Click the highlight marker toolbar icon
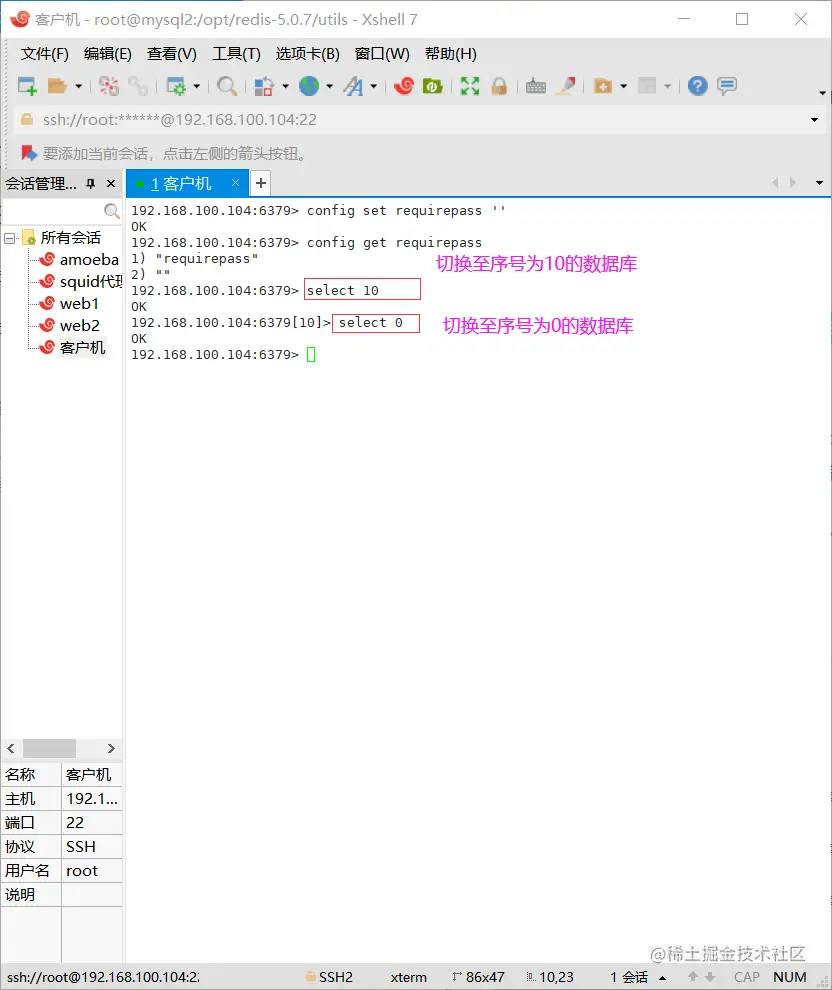 566,86
